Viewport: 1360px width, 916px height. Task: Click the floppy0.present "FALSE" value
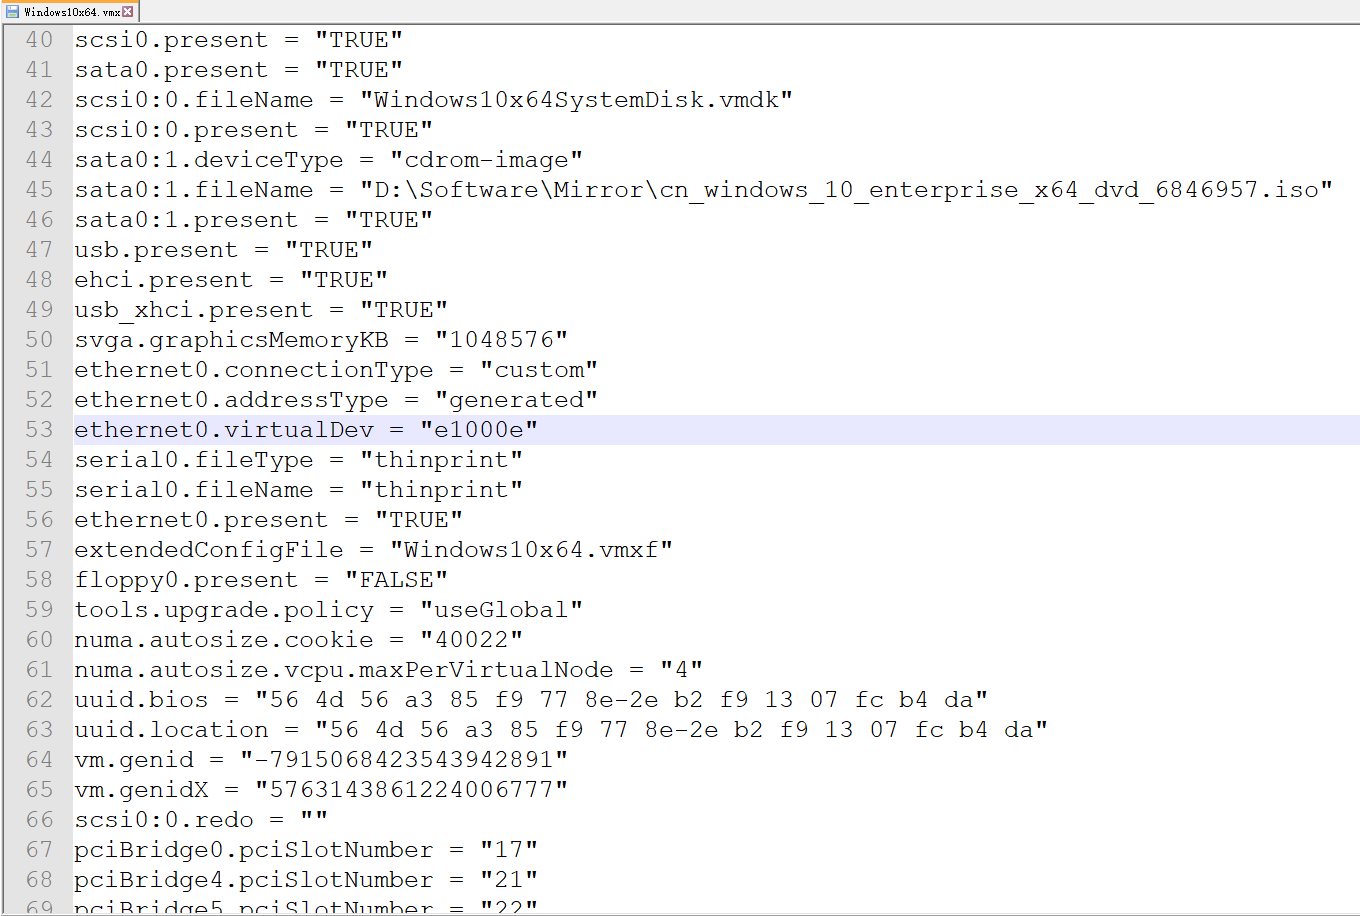396,580
